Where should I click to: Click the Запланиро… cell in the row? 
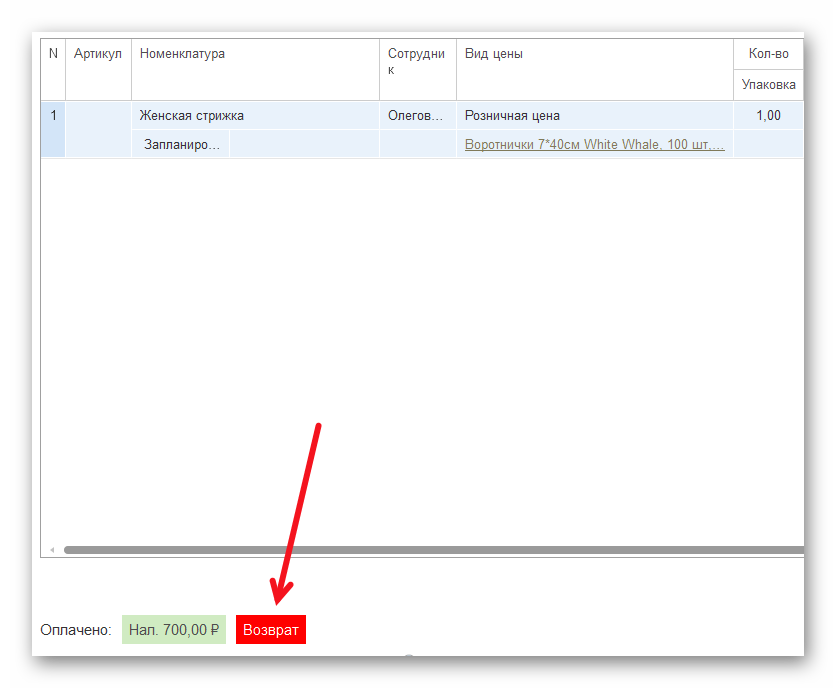click(181, 145)
